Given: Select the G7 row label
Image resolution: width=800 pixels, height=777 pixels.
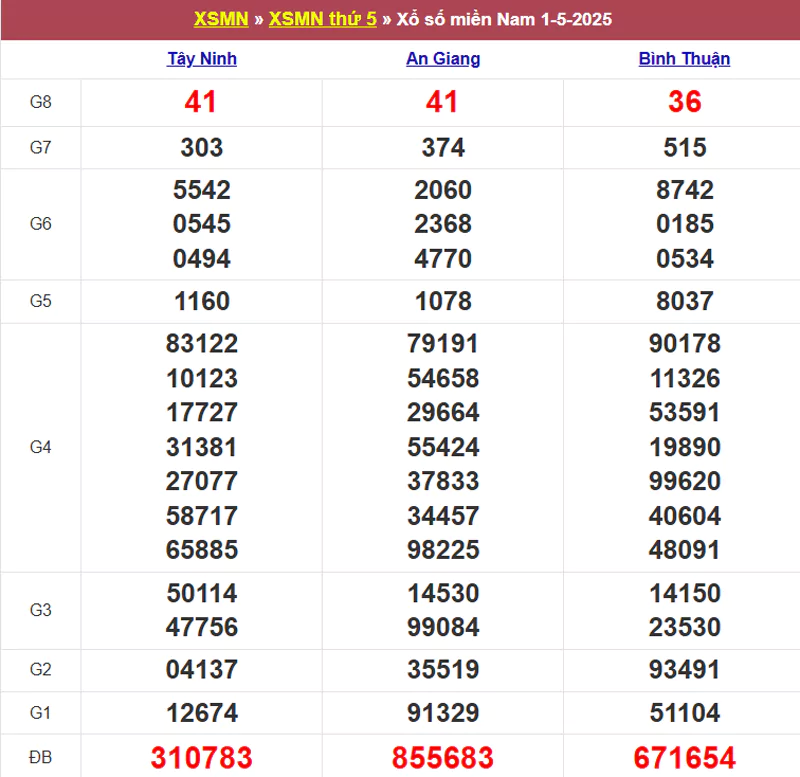Looking at the screenshot, I should click(x=41, y=147).
